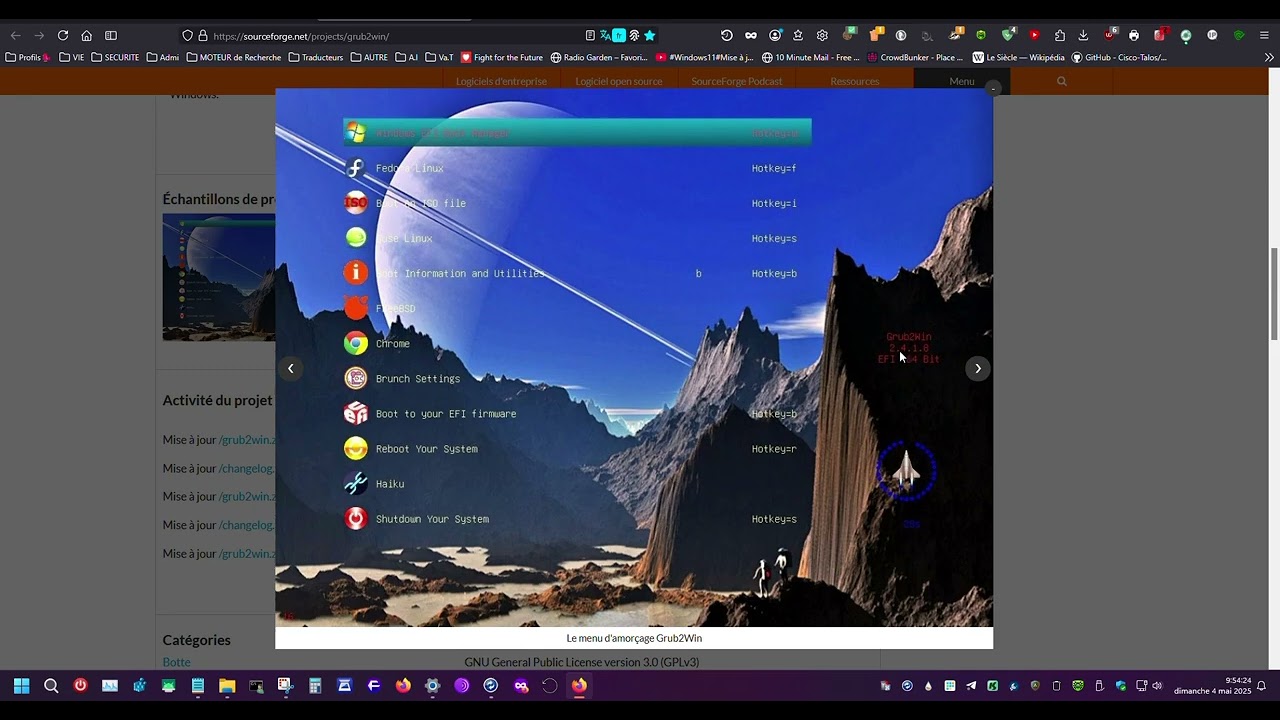Bookmark this page with the star icon
Image resolution: width=1280 pixels, height=720 pixels.
pos(649,36)
